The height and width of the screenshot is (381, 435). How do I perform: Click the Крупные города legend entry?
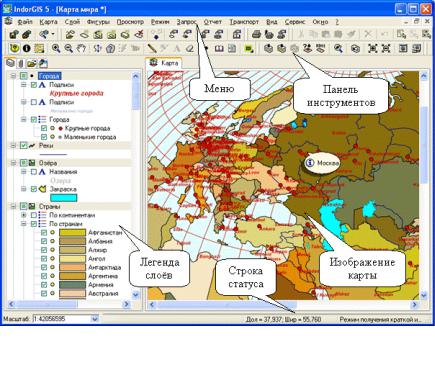point(87,128)
